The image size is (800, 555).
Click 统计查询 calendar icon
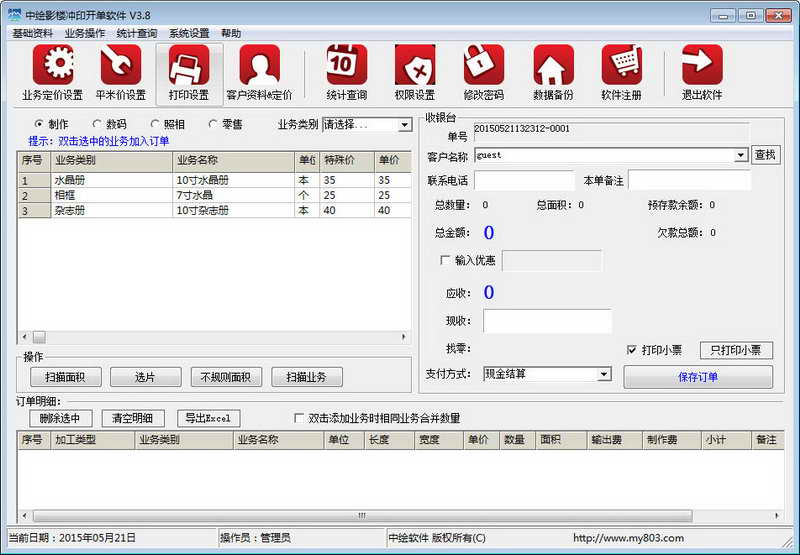pyautogui.click(x=347, y=66)
